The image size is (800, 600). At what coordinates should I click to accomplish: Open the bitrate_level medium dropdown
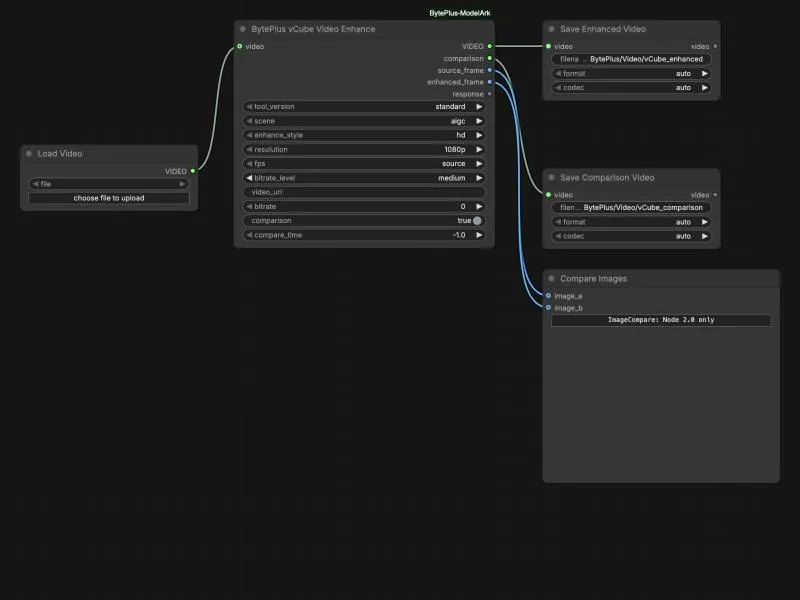coord(364,178)
